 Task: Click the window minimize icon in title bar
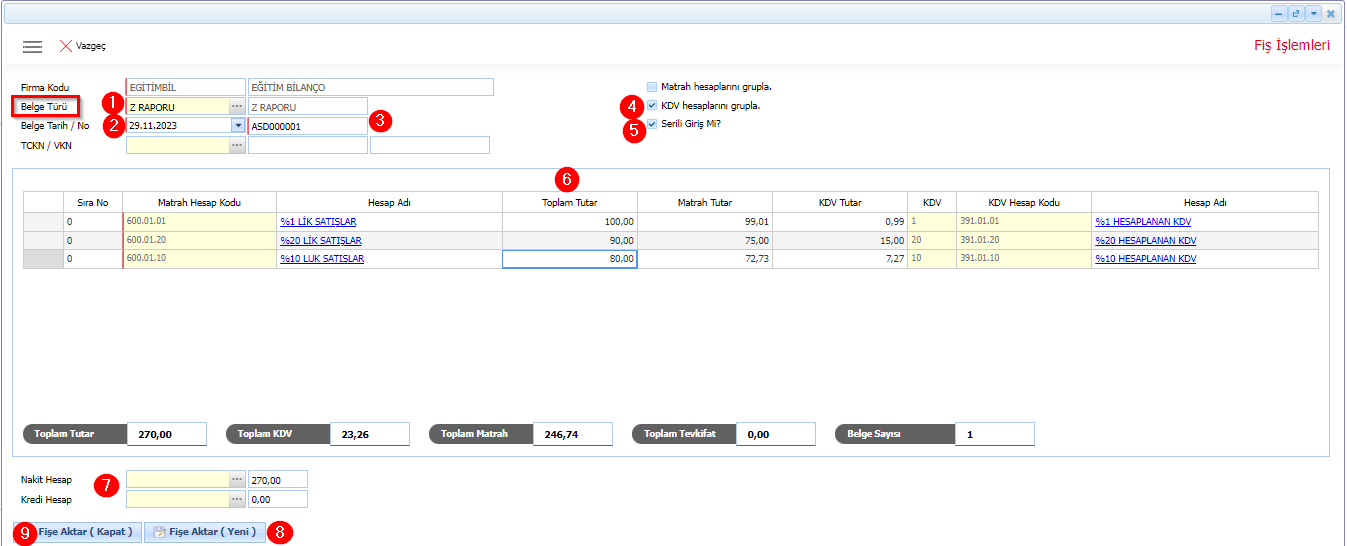coord(1279,13)
